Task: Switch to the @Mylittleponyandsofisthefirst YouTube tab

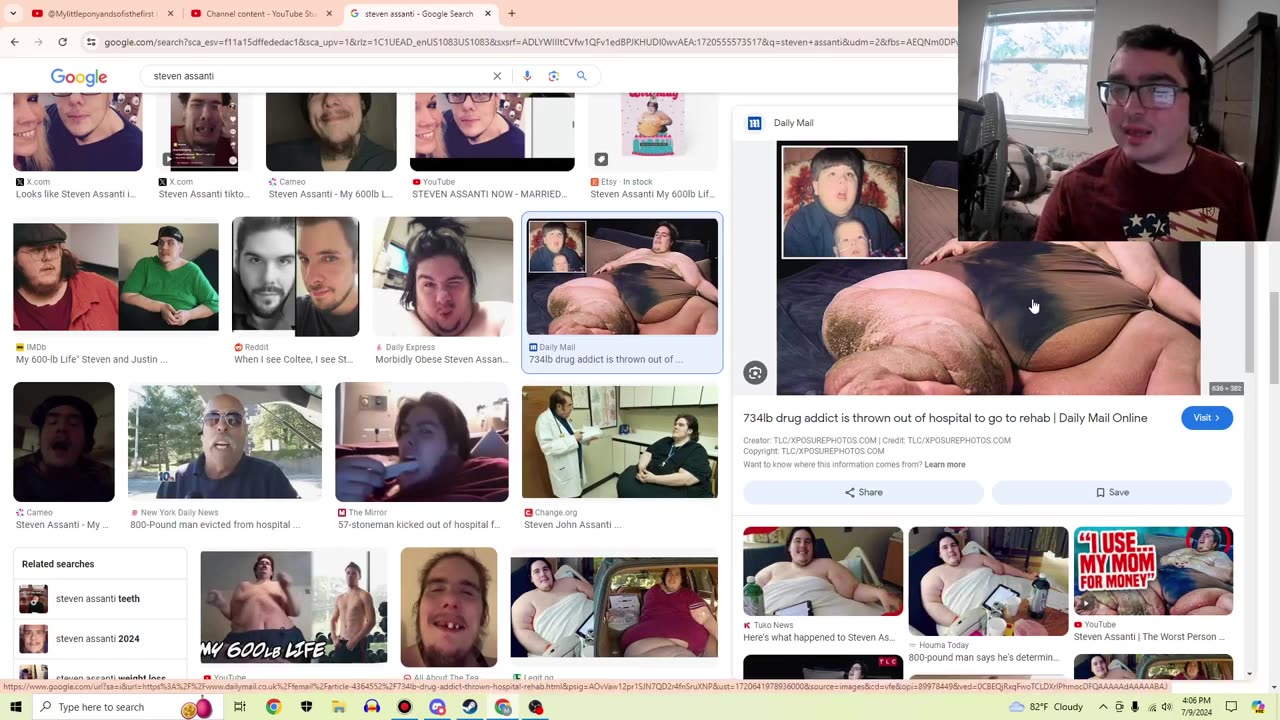Action: click(x=101, y=14)
